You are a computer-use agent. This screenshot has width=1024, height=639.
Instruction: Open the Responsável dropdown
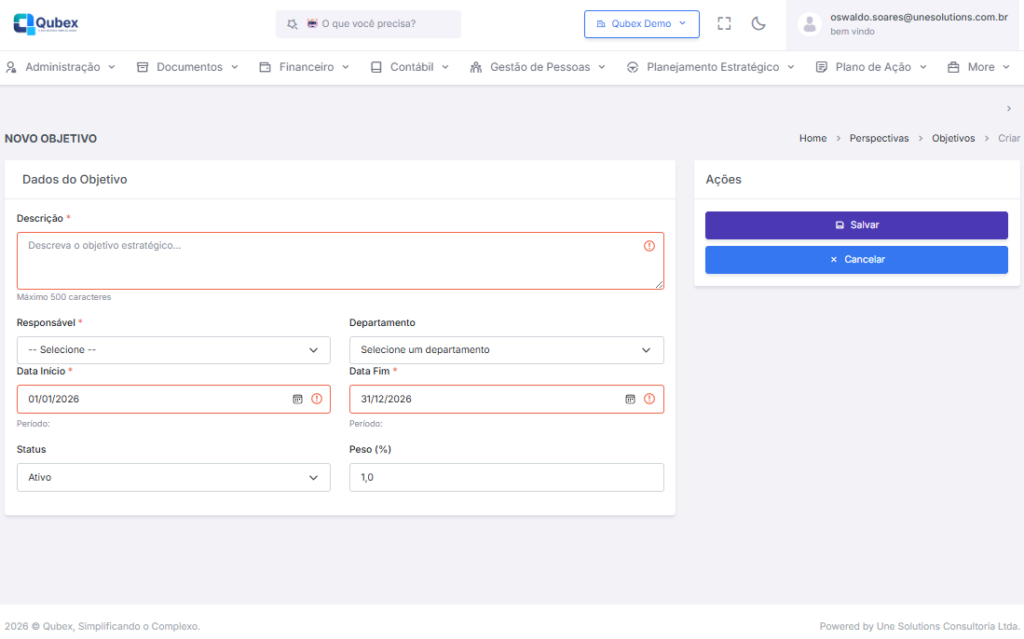pyautogui.click(x=173, y=350)
